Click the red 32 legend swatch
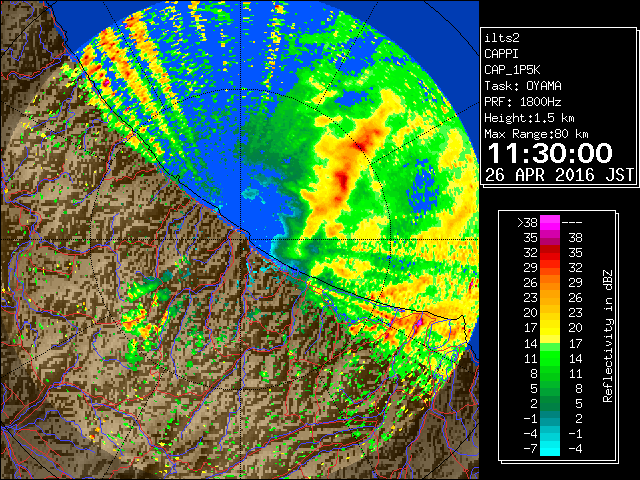This screenshot has width=640, height=480. [550, 253]
